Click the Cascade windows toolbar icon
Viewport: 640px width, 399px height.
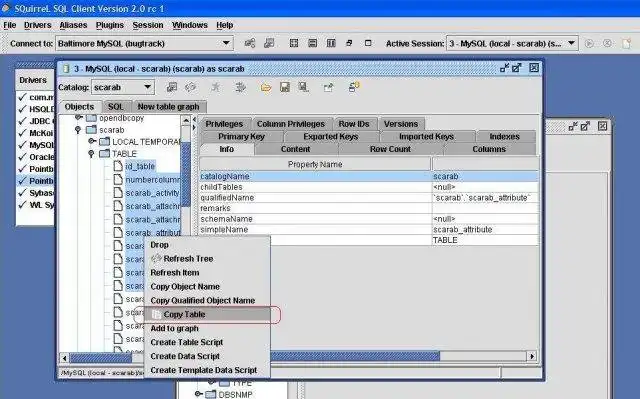click(349, 43)
